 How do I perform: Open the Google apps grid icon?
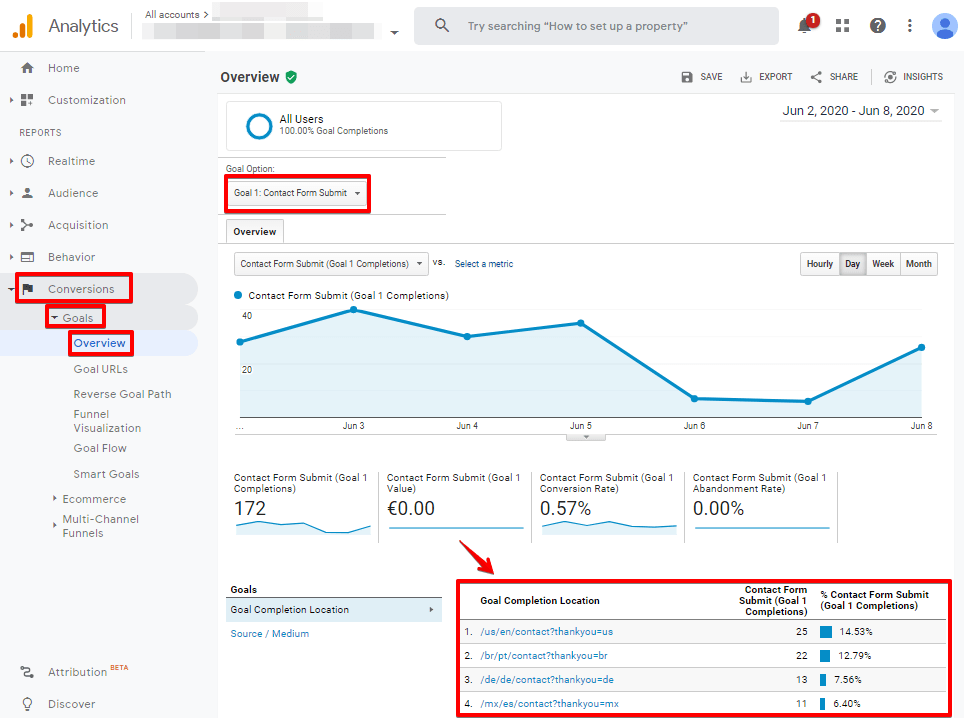(x=843, y=26)
